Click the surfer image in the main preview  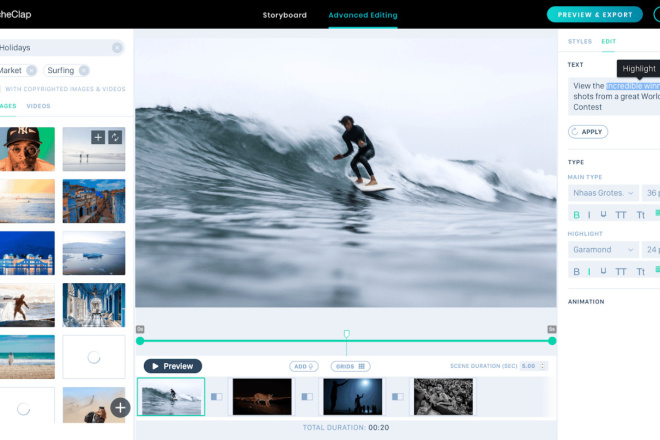point(346,172)
